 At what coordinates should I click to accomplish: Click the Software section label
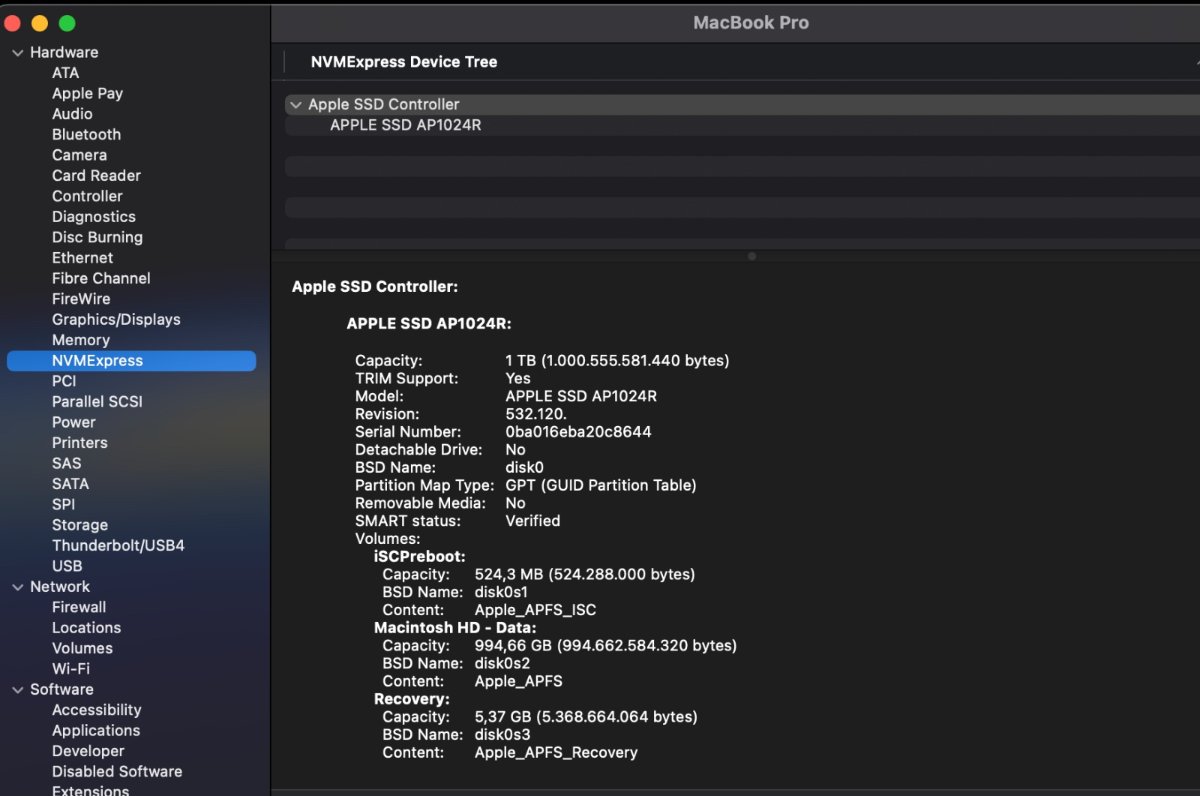[x=62, y=690]
